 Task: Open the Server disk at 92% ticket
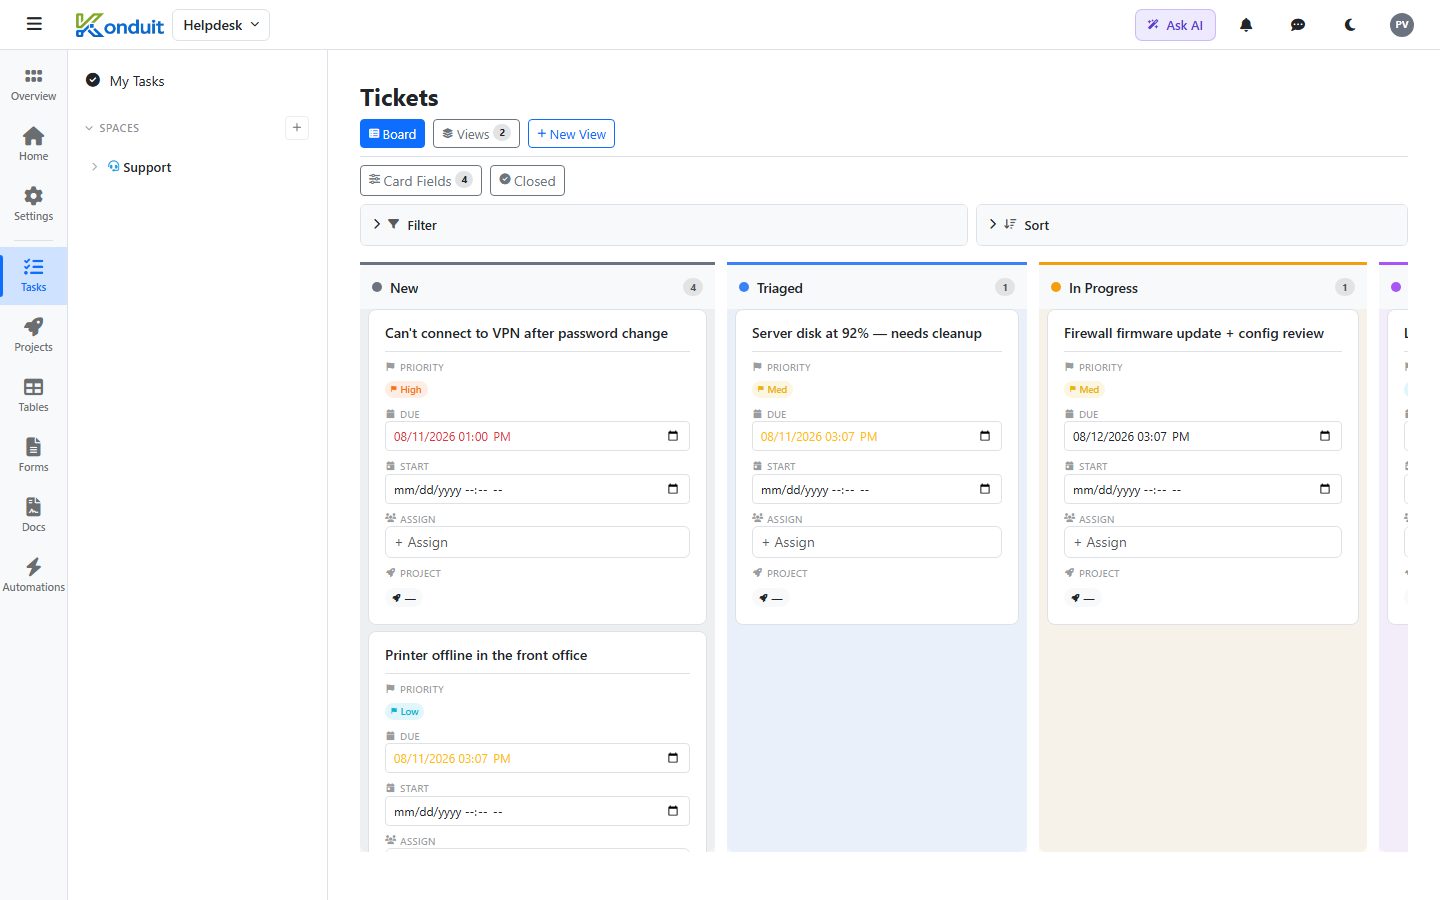click(867, 333)
